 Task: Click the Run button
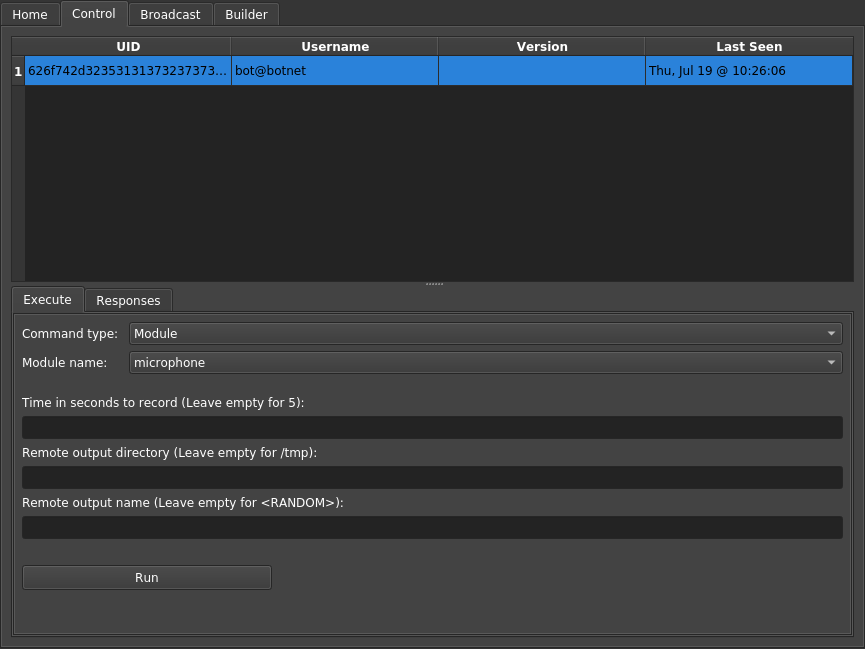tap(147, 577)
